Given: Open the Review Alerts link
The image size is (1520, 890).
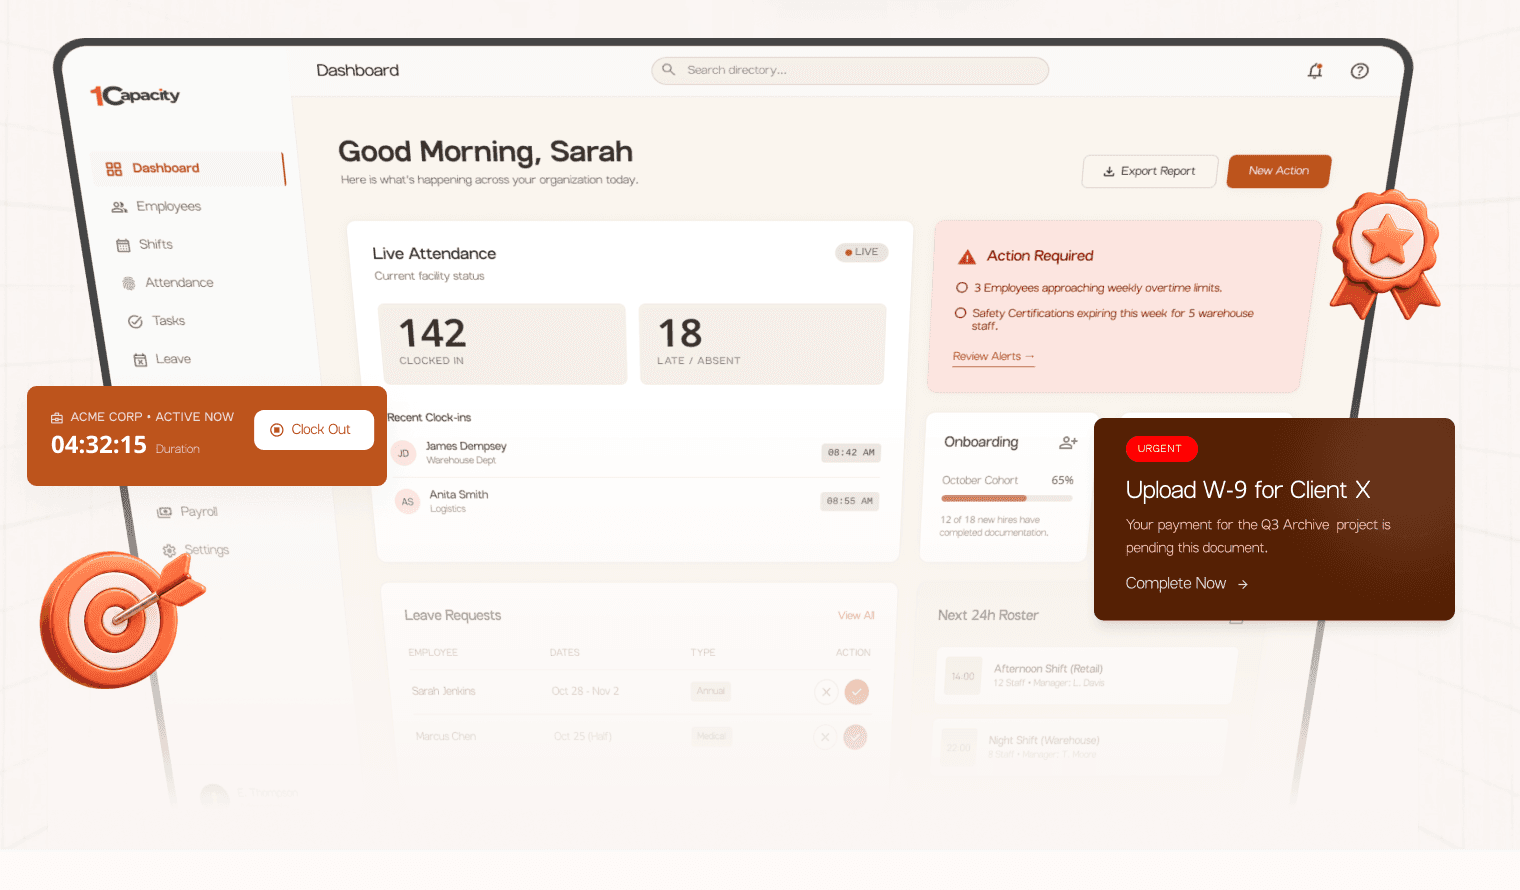Looking at the screenshot, I should pos(993,357).
